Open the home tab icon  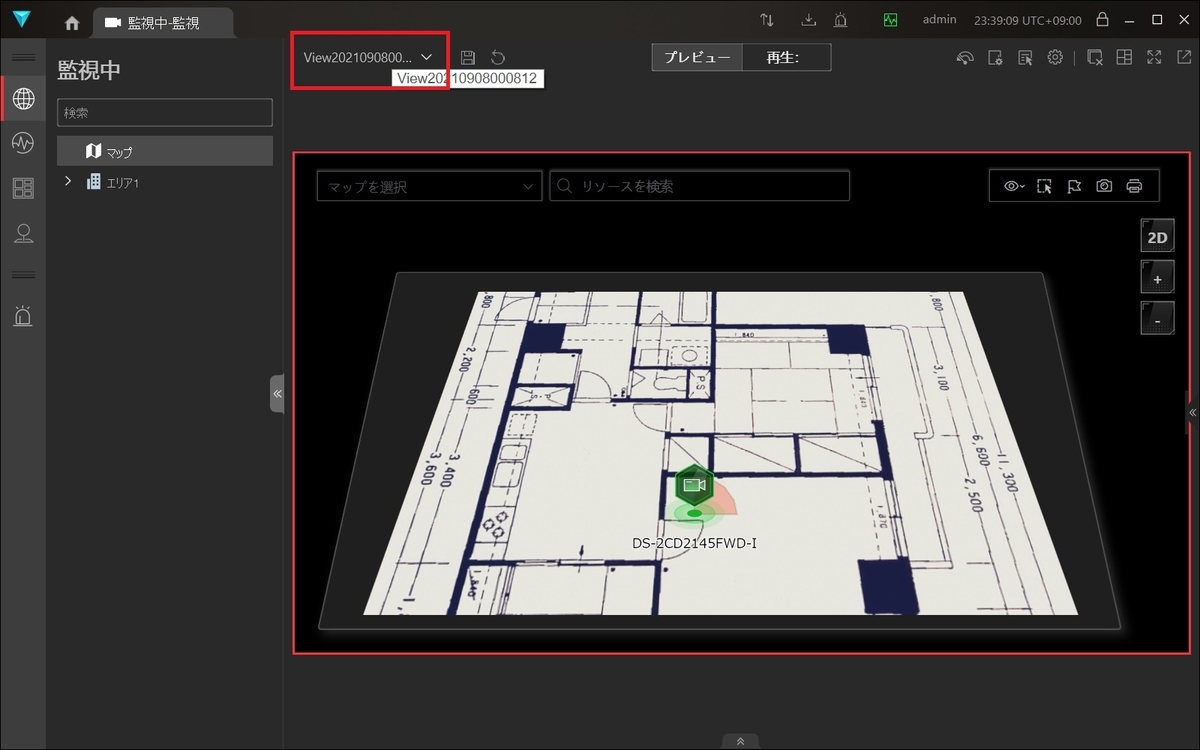pyautogui.click(x=71, y=22)
